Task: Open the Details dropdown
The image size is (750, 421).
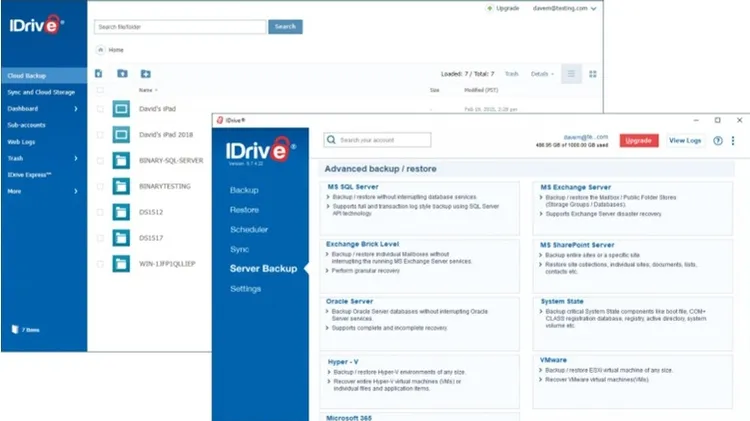Action: pos(541,74)
